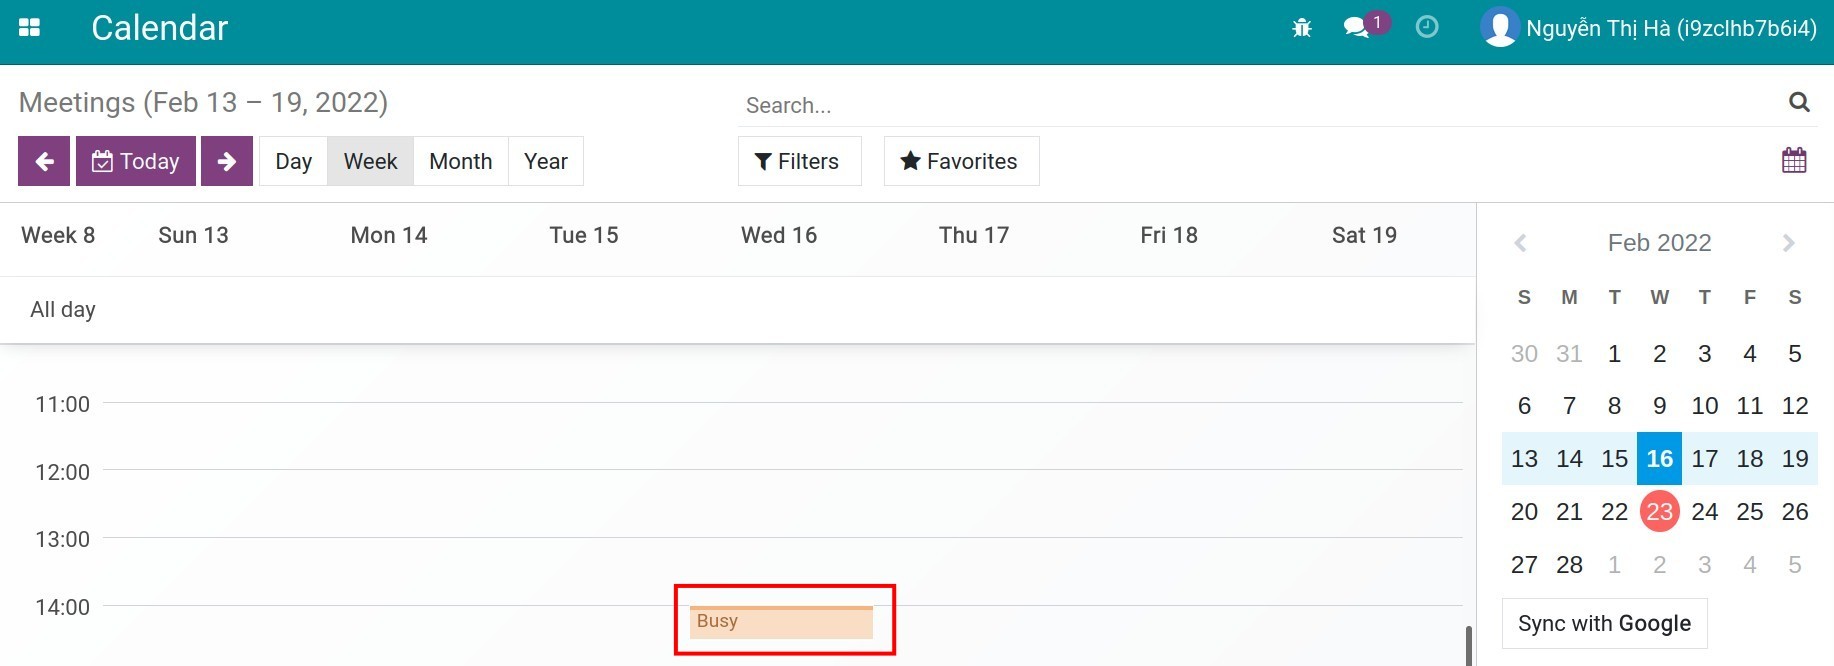Go to previous week arrow
Image resolution: width=1834 pixels, height=666 pixels.
point(44,161)
